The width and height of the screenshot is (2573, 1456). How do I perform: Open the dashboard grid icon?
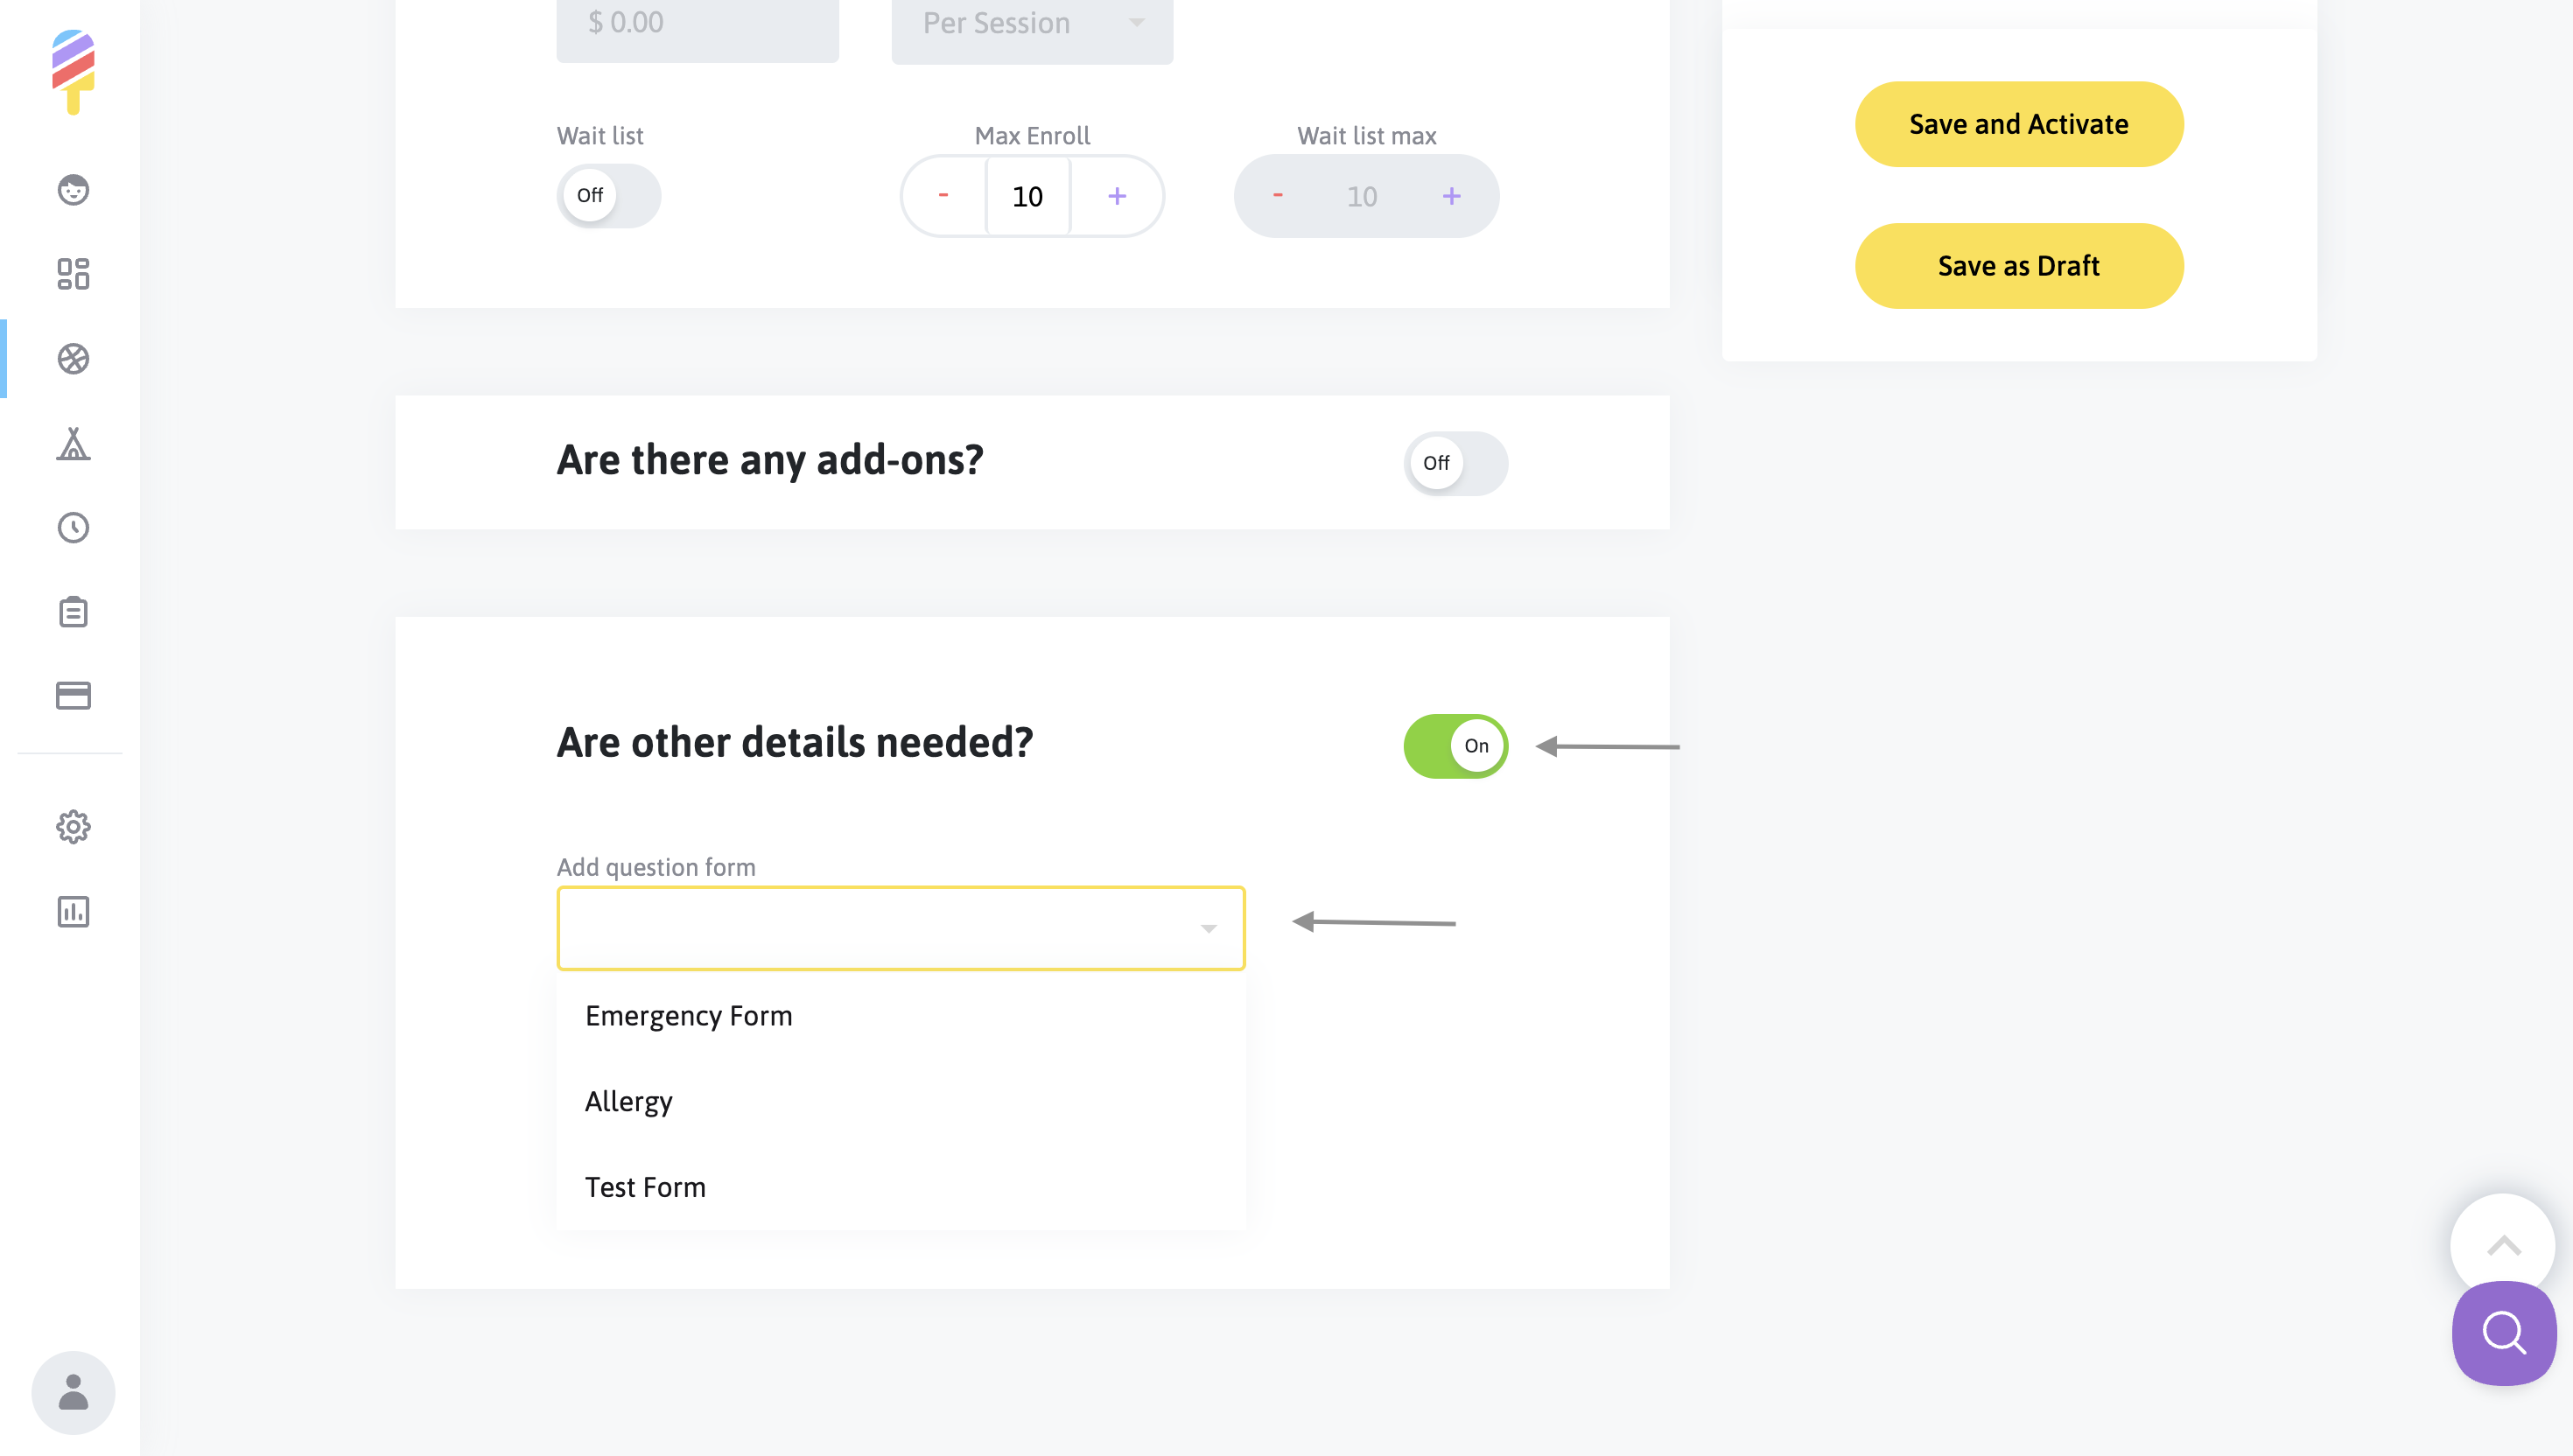click(x=73, y=274)
